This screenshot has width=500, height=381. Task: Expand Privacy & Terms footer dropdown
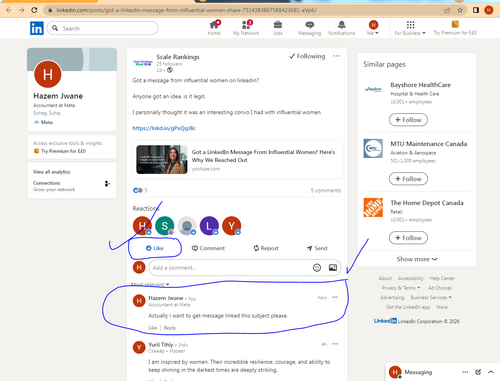pyautogui.click(x=401, y=288)
